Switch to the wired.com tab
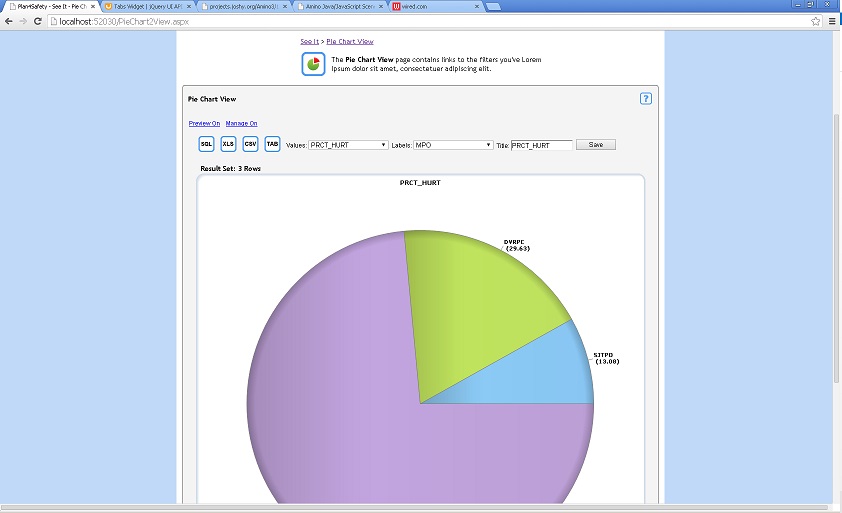 coord(435,6)
